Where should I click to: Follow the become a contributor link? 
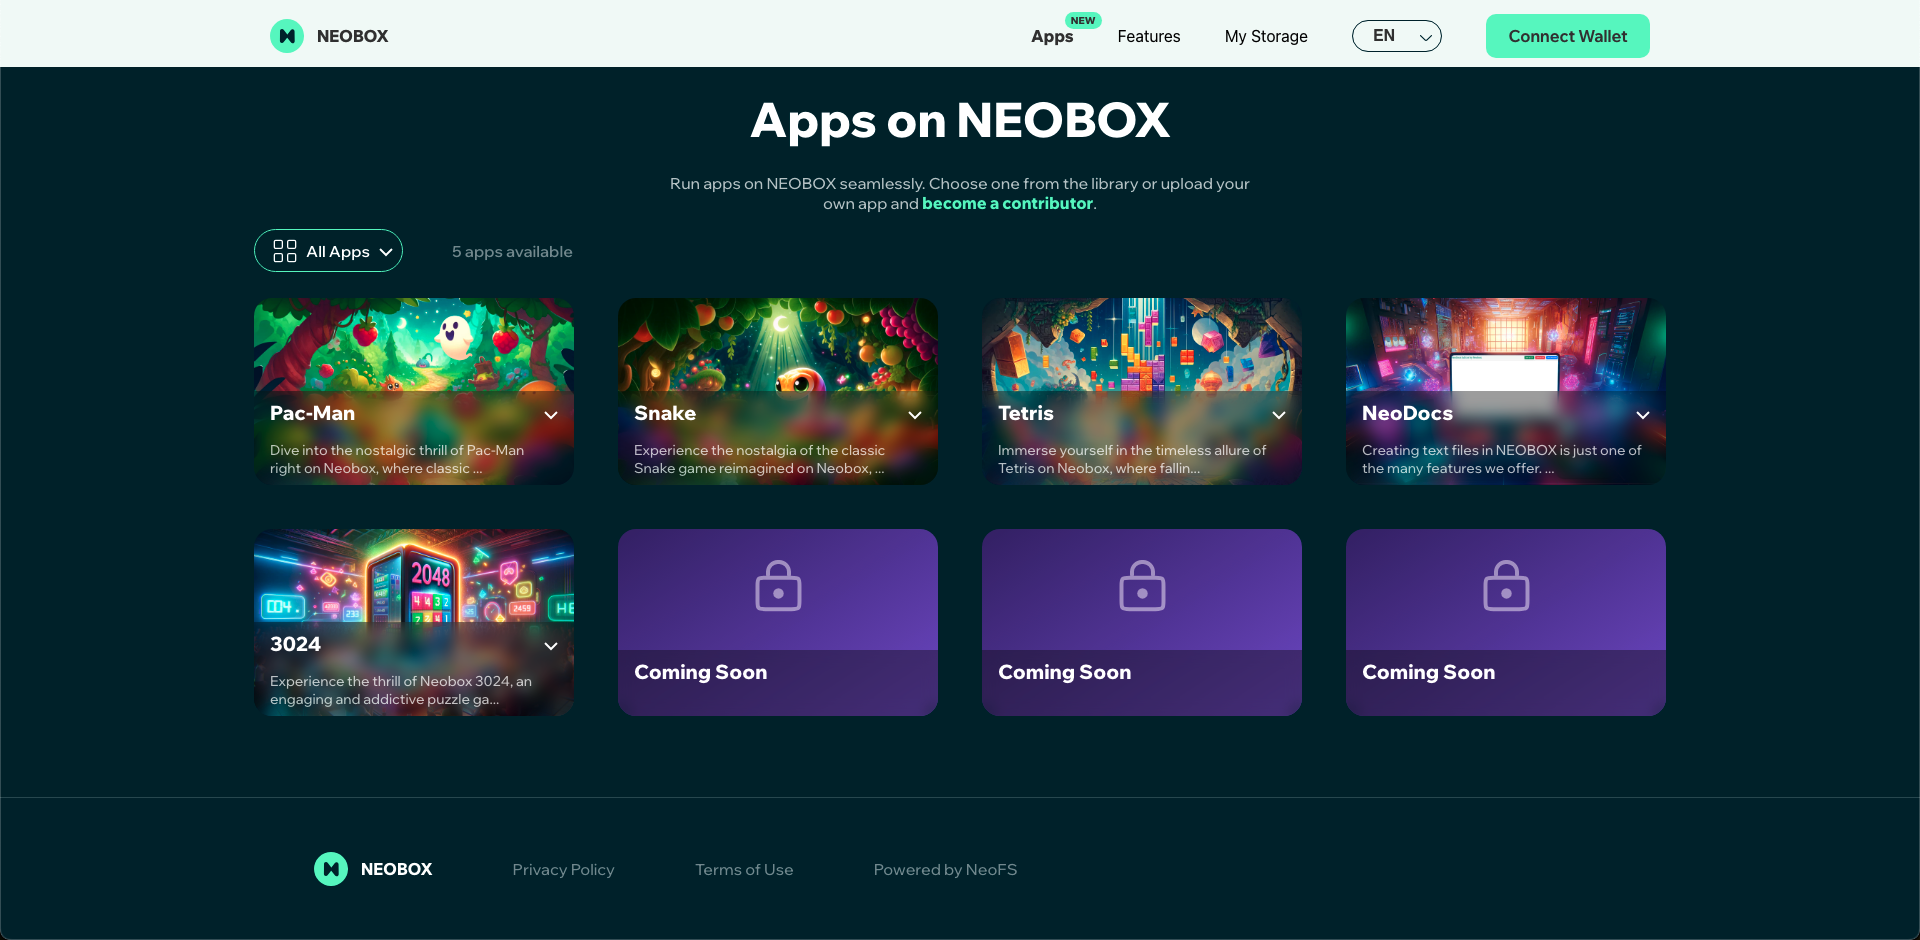1007,203
